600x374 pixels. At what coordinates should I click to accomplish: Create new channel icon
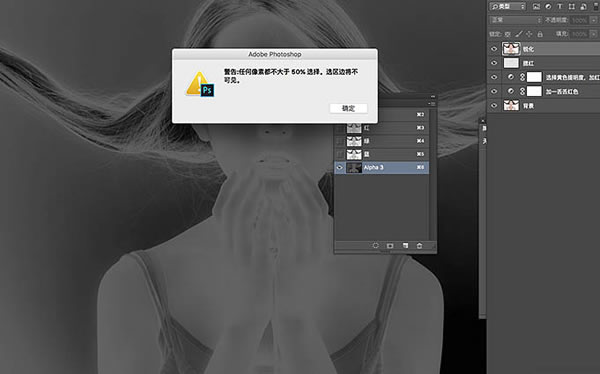click(405, 246)
